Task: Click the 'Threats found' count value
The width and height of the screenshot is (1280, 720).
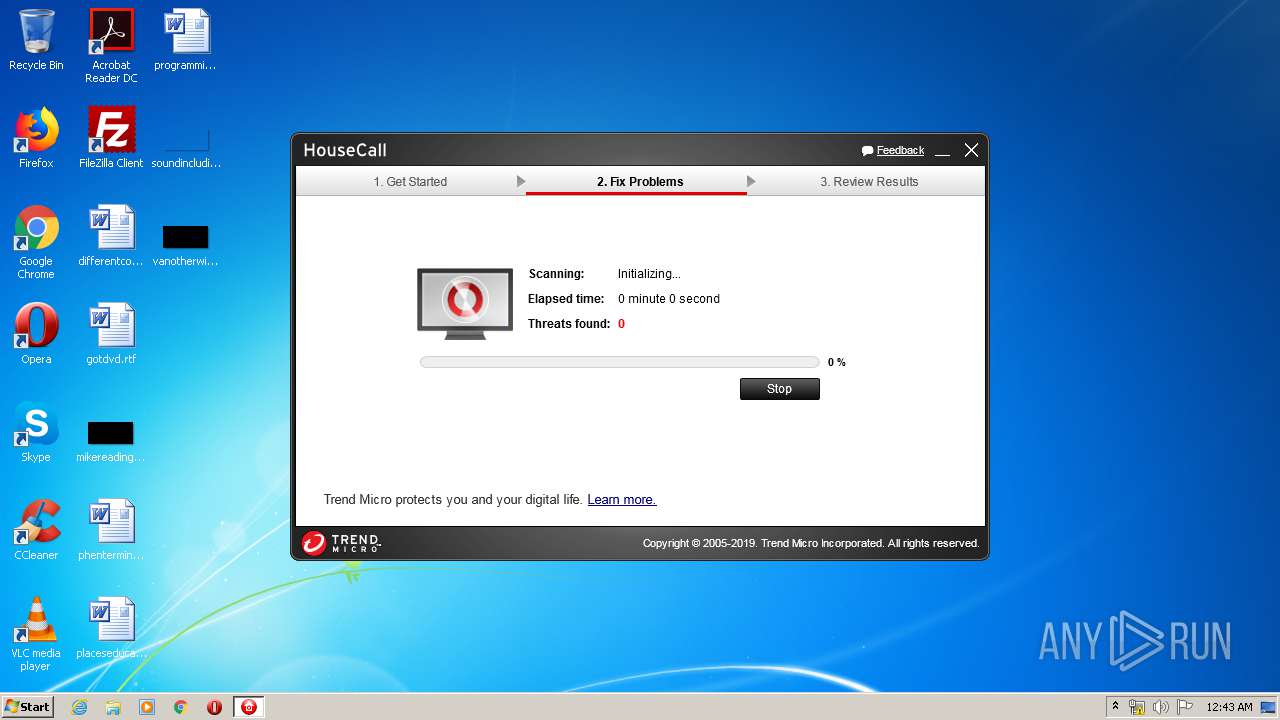Action: [621, 324]
